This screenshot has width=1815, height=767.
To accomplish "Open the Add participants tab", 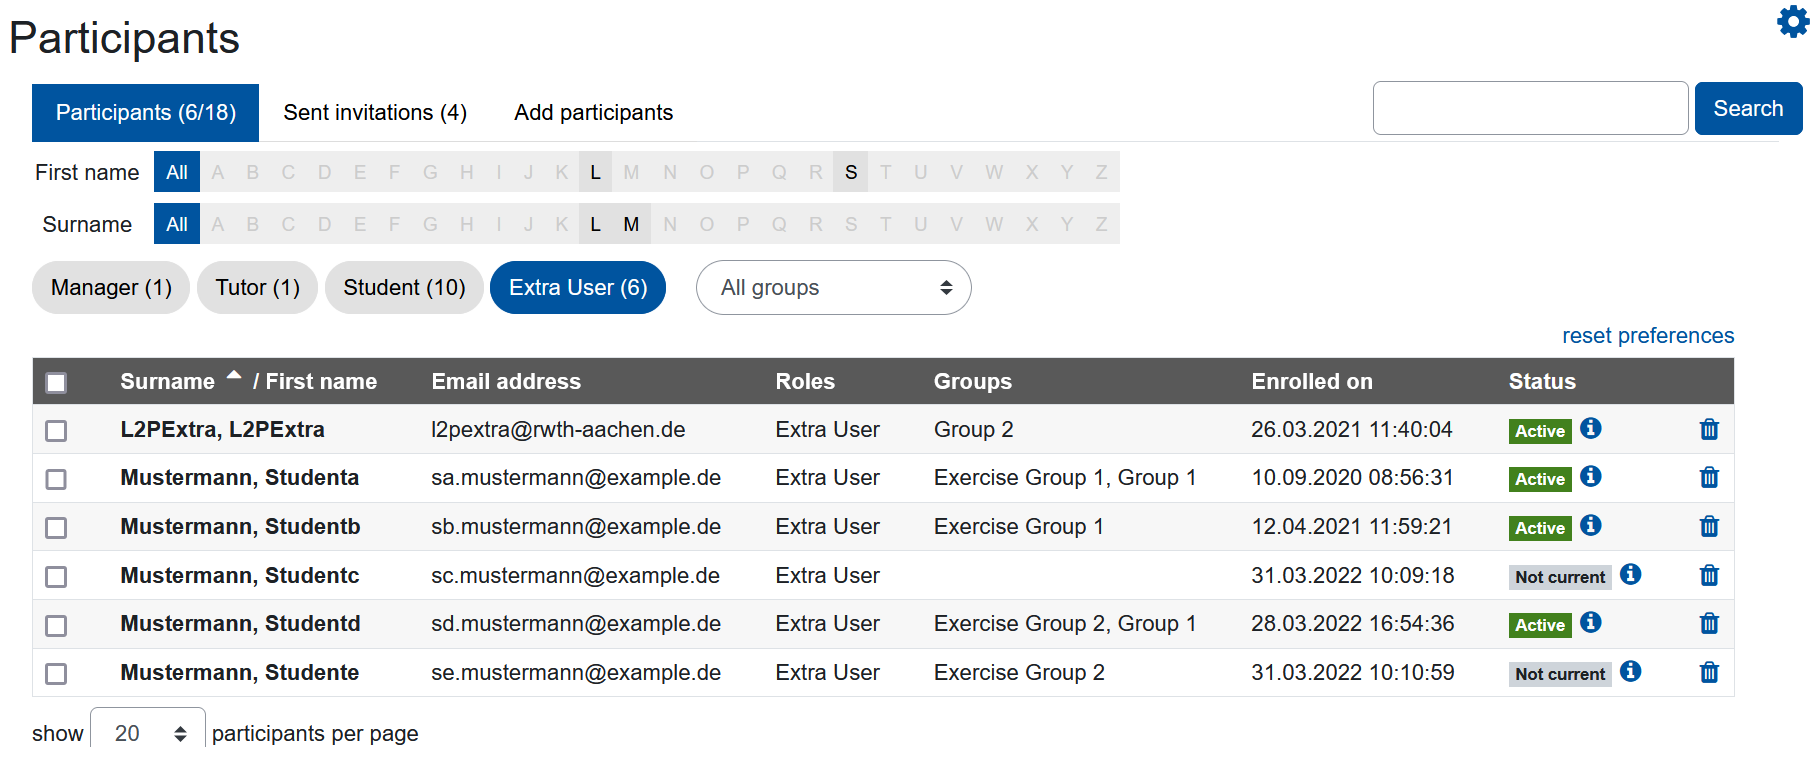I will click(x=593, y=113).
